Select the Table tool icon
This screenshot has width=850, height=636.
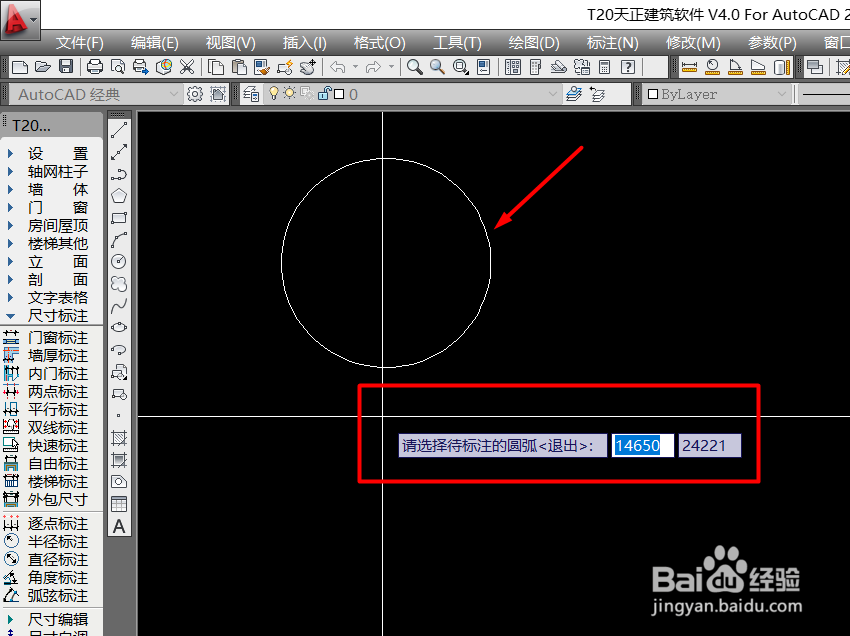tap(119, 504)
